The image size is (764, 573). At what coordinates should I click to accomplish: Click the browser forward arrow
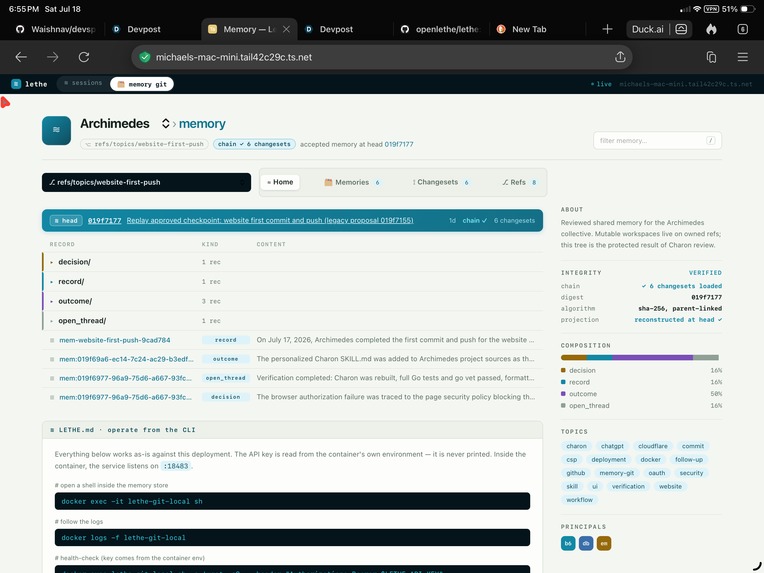(53, 57)
